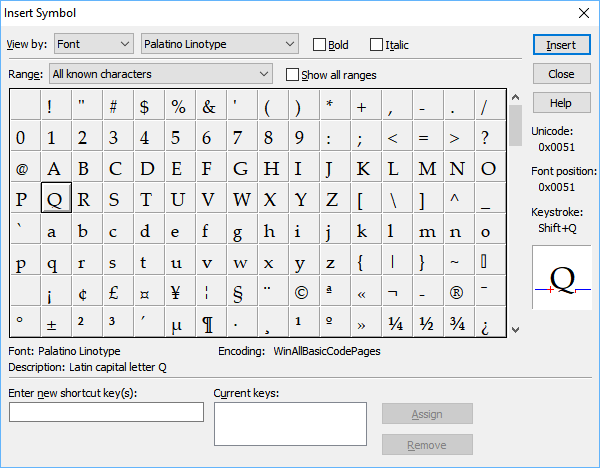This screenshot has height=468, width=600.
Task: Check the Show all ranges option
Action: point(293,74)
